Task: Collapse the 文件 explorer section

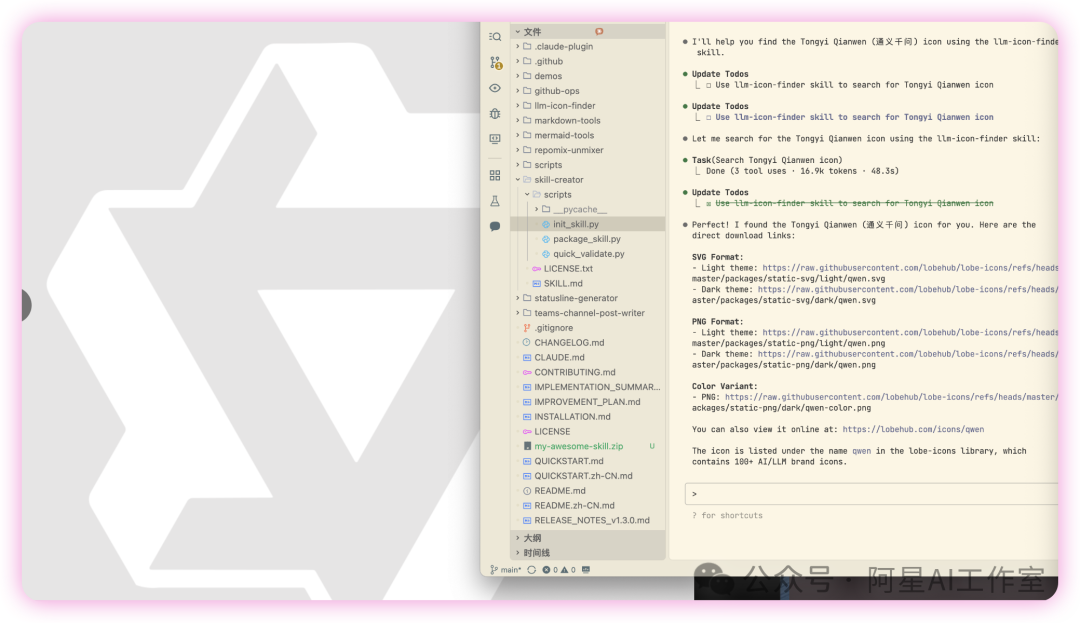Action: pyautogui.click(x=518, y=32)
